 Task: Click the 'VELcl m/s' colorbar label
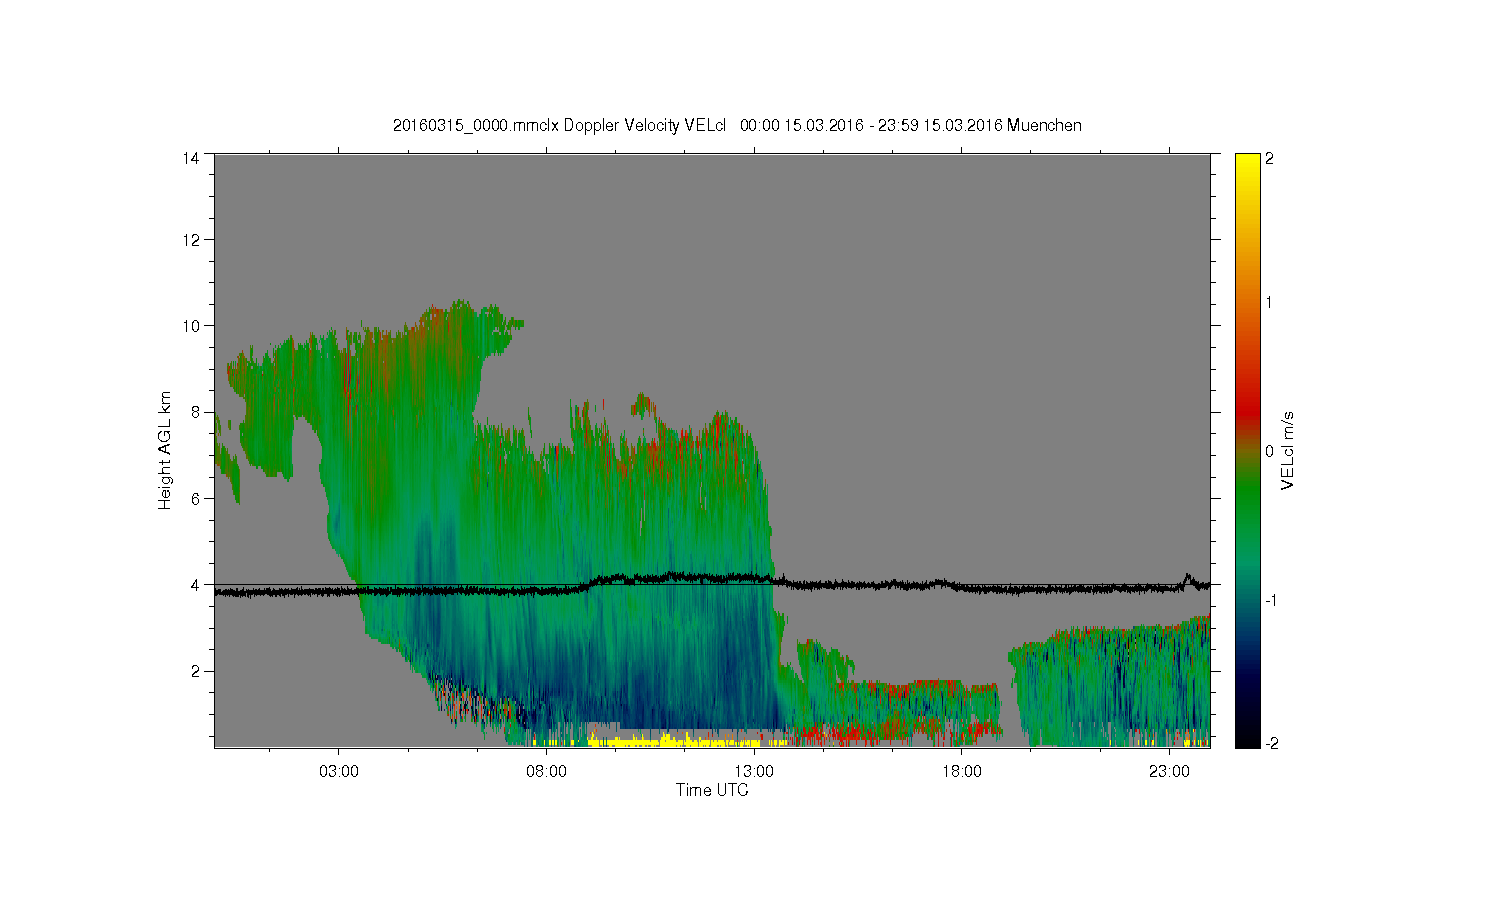click(1288, 450)
